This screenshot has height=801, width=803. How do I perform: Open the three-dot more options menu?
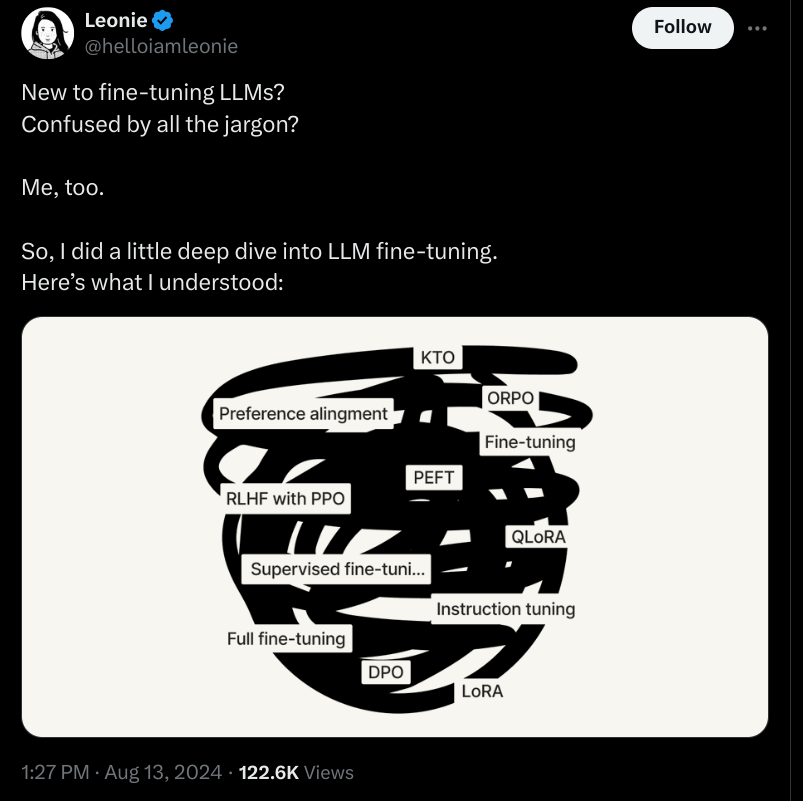757,28
